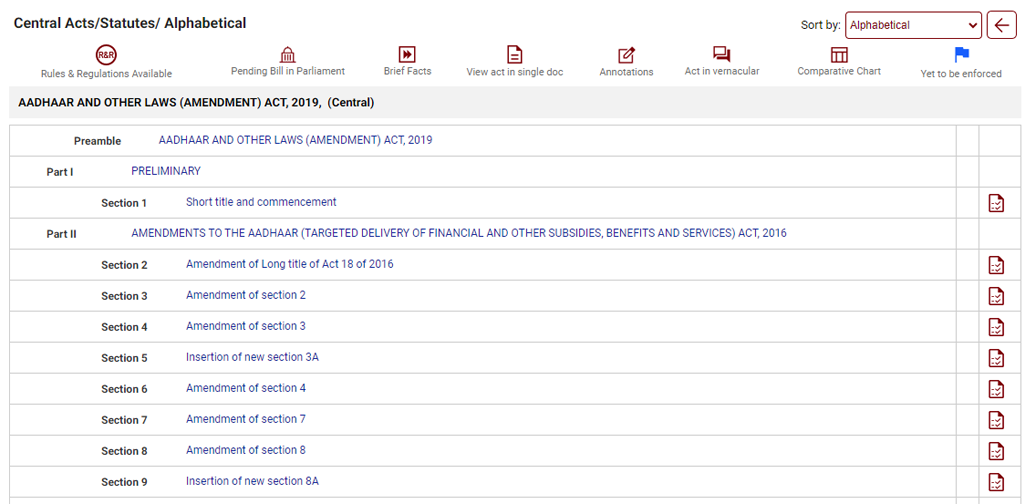Click the Act in vernacular icon

721,54
